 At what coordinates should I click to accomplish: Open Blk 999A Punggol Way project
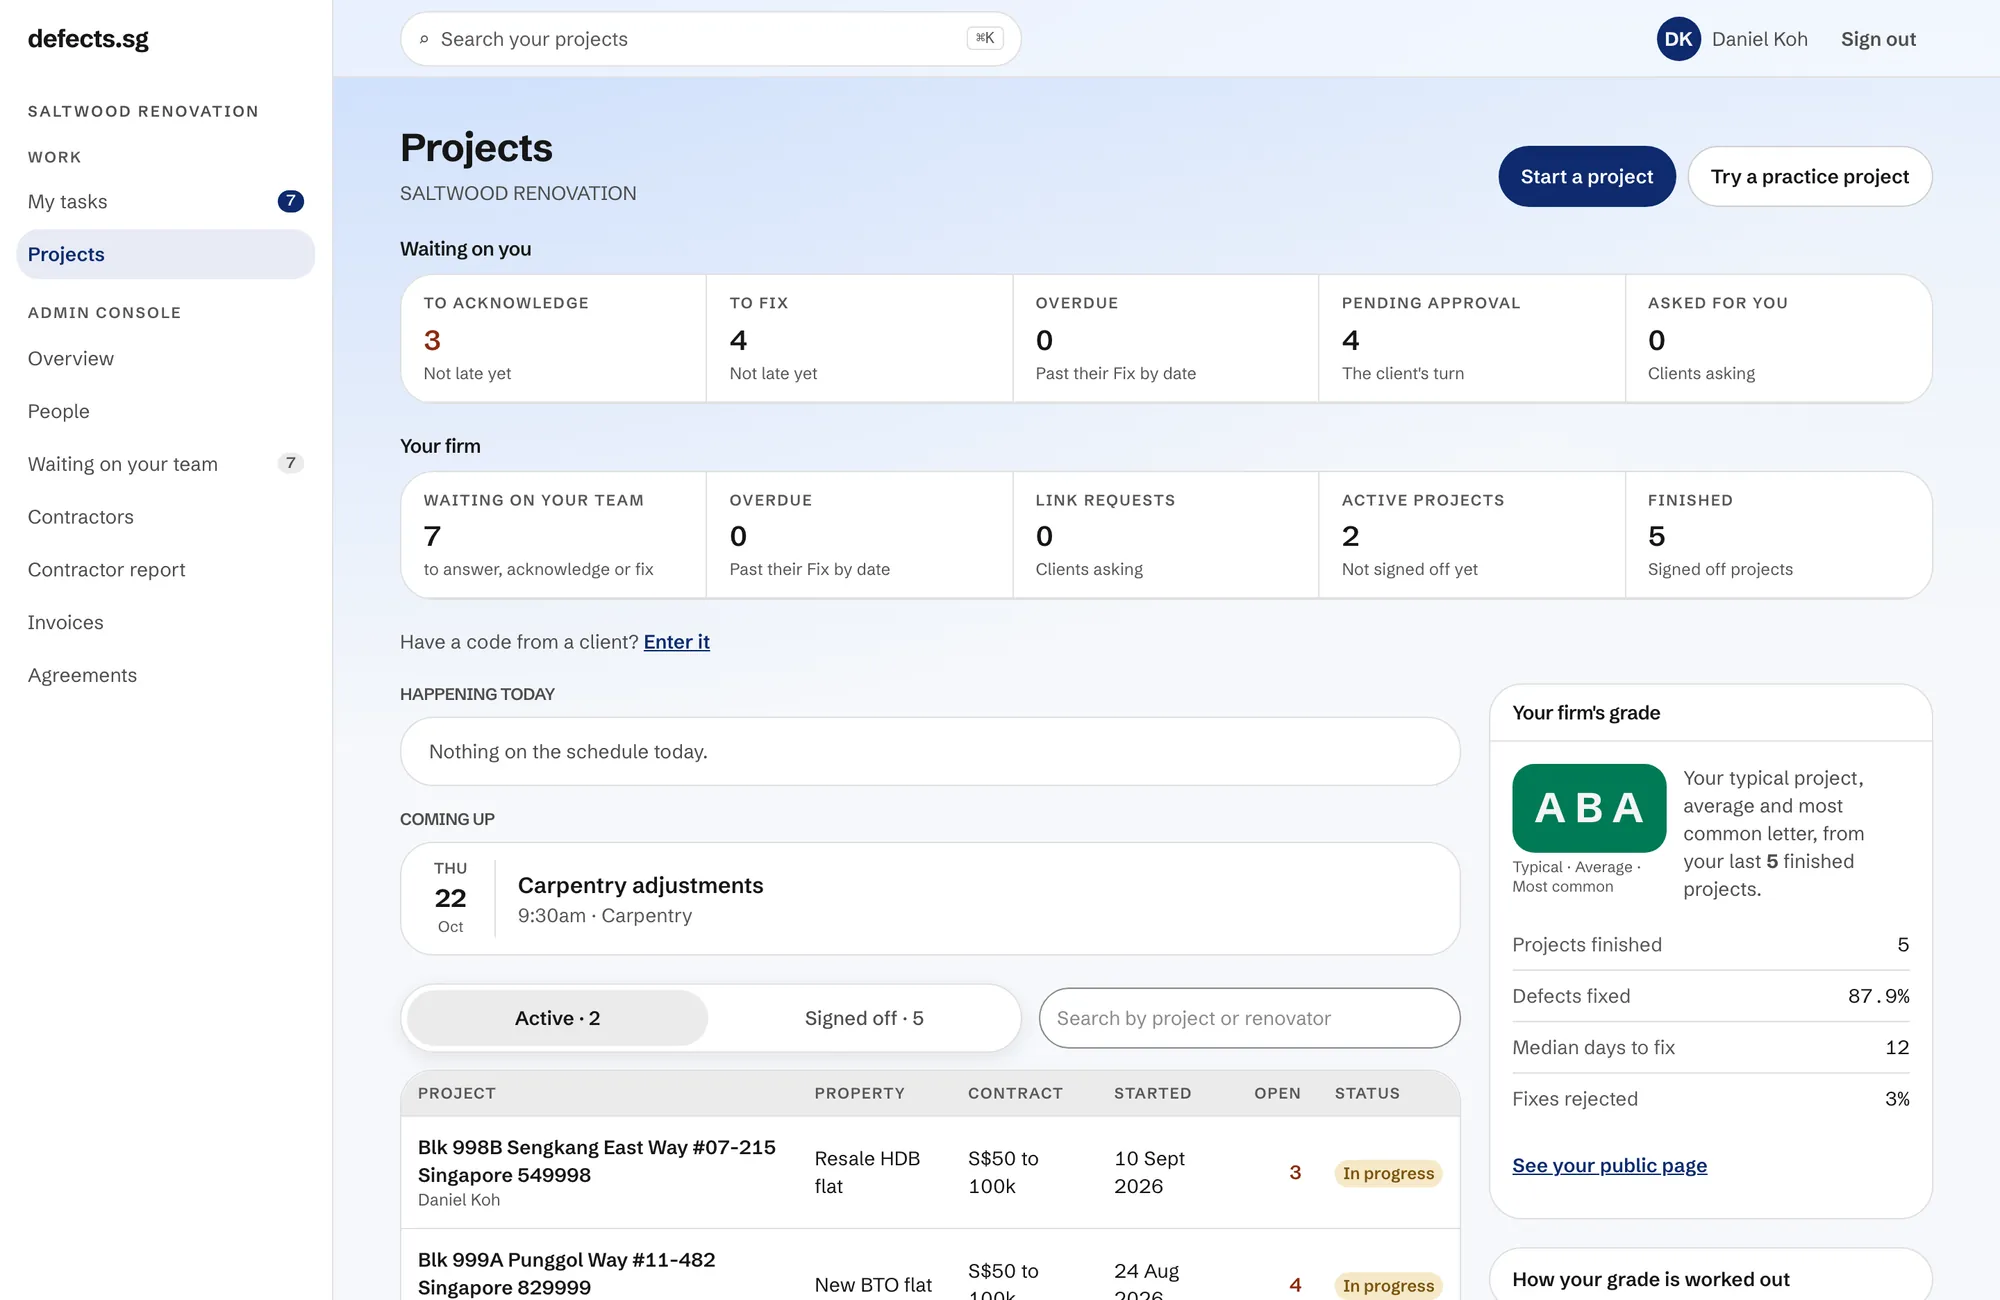pos(567,1273)
